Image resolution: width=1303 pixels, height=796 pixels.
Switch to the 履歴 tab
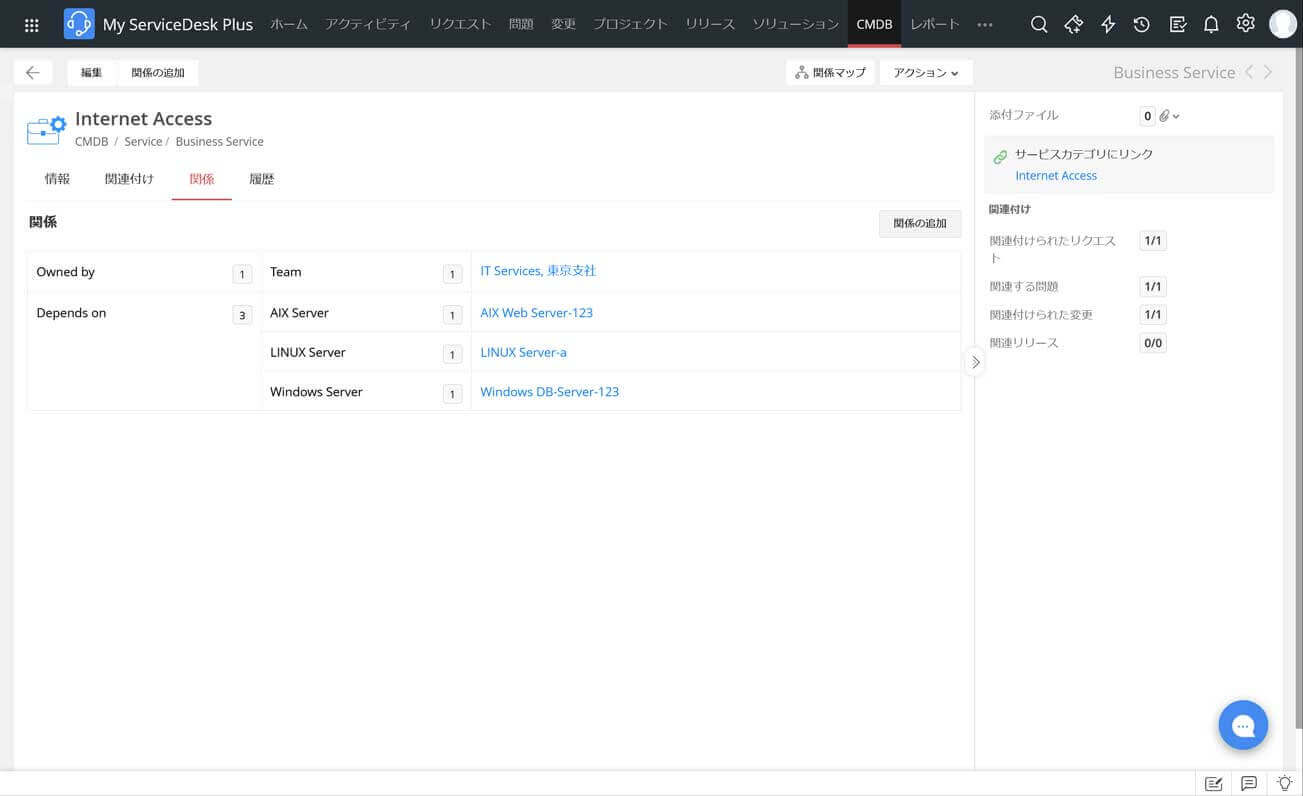coord(261,179)
